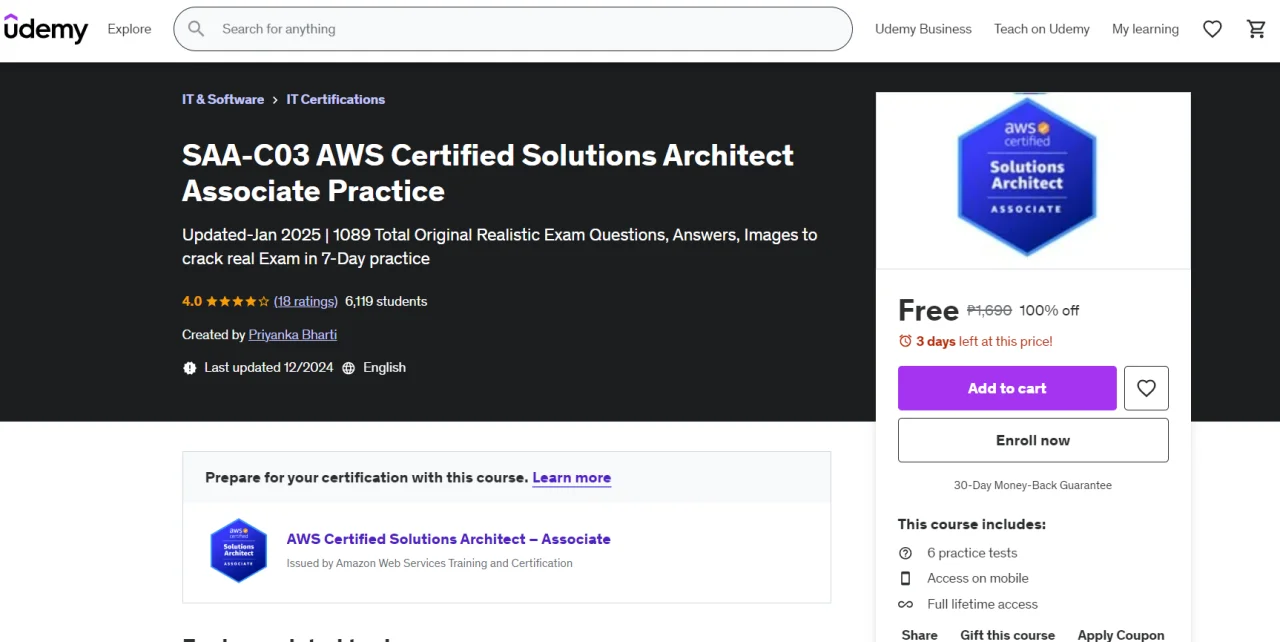Open instructor Priyanka Bharti profile
This screenshot has height=642, width=1280.
pos(293,335)
